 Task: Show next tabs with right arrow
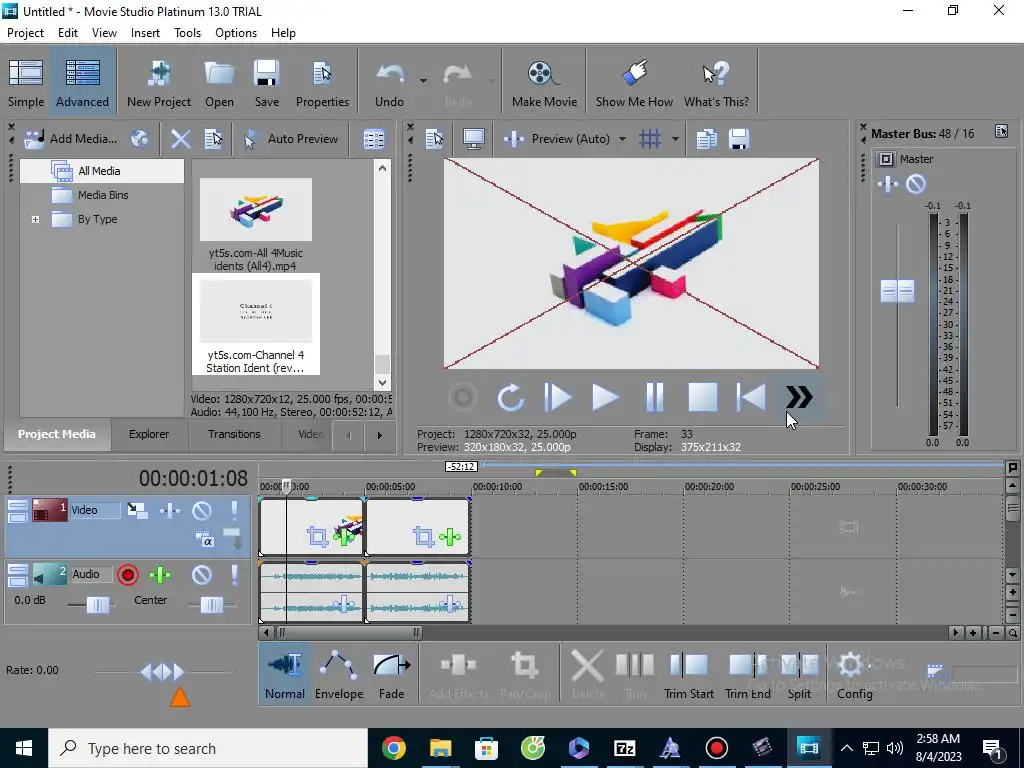[379, 435]
